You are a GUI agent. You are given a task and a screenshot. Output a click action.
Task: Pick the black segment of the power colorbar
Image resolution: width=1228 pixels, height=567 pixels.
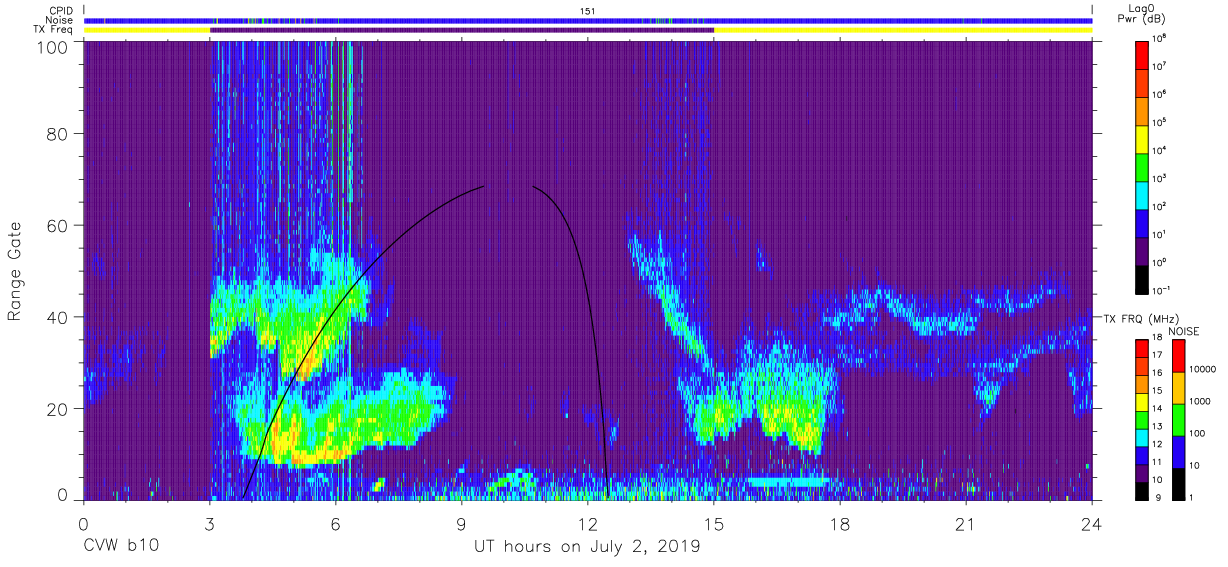(1143, 278)
